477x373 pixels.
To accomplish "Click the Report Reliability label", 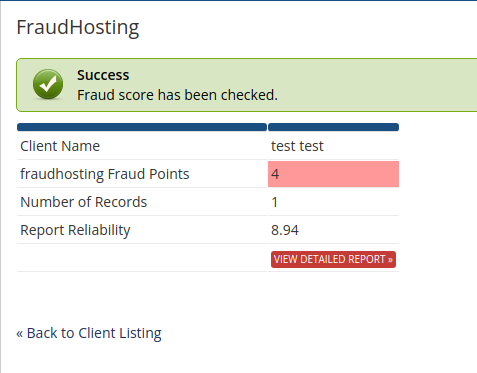I will point(75,230).
